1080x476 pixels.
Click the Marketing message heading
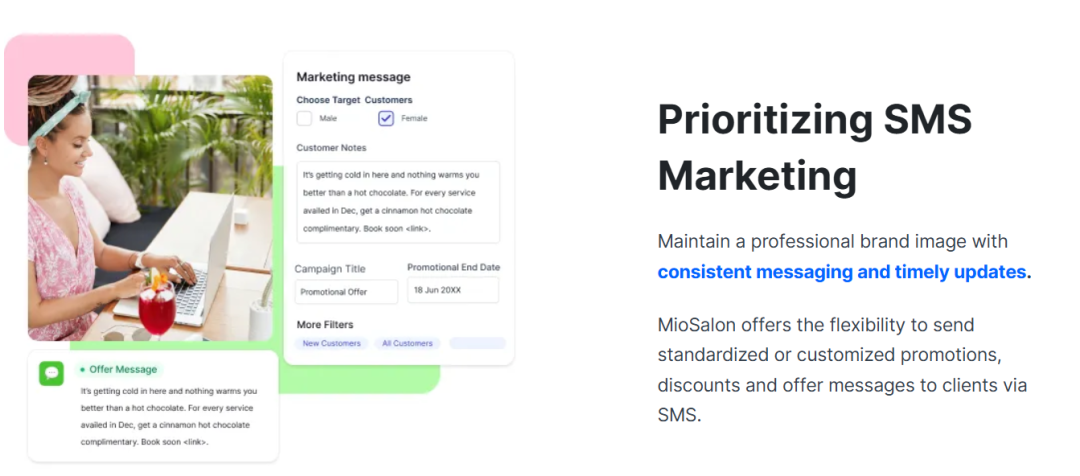tap(353, 77)
